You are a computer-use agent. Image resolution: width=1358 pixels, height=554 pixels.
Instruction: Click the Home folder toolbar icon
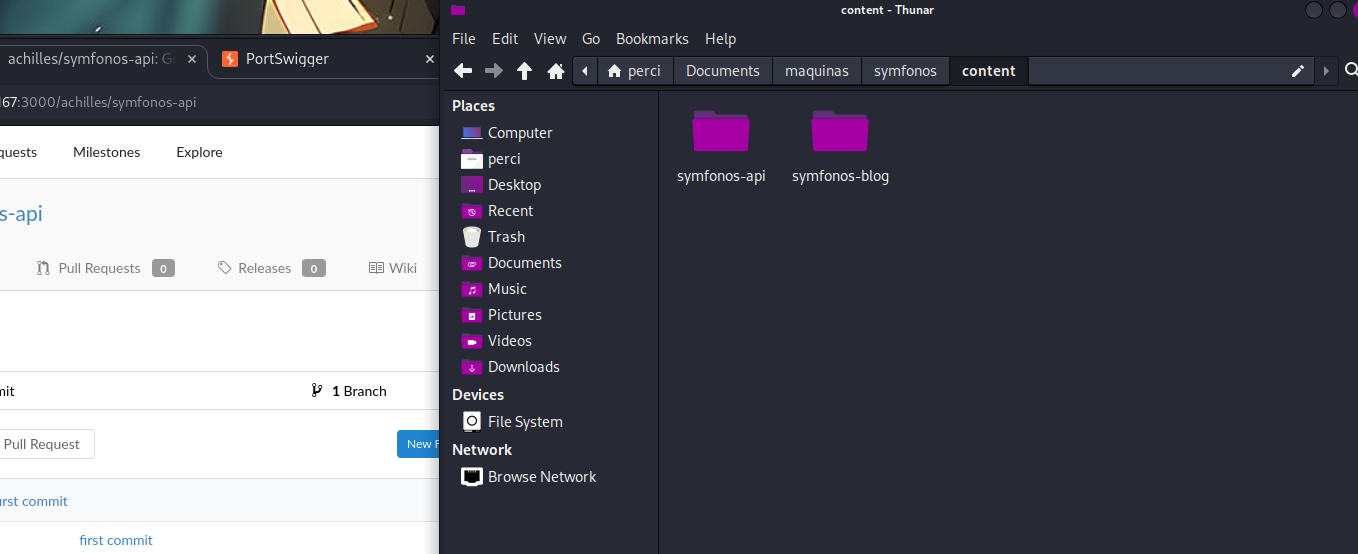pyautogui.click(x=556, y=71)
